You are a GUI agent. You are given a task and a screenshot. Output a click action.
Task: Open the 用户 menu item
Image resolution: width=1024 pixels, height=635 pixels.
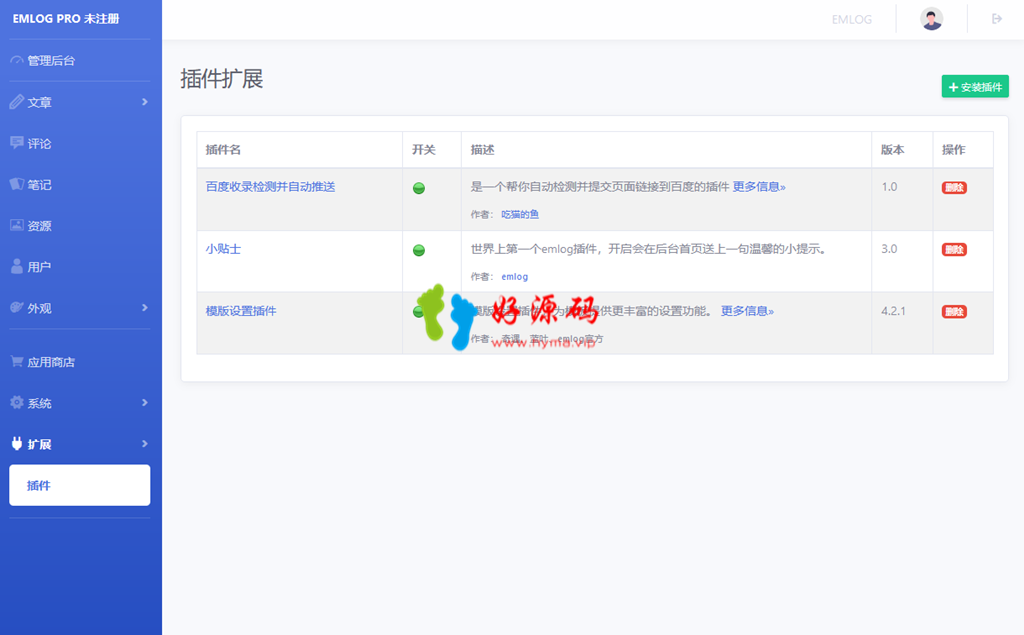(x=80, y=267)
